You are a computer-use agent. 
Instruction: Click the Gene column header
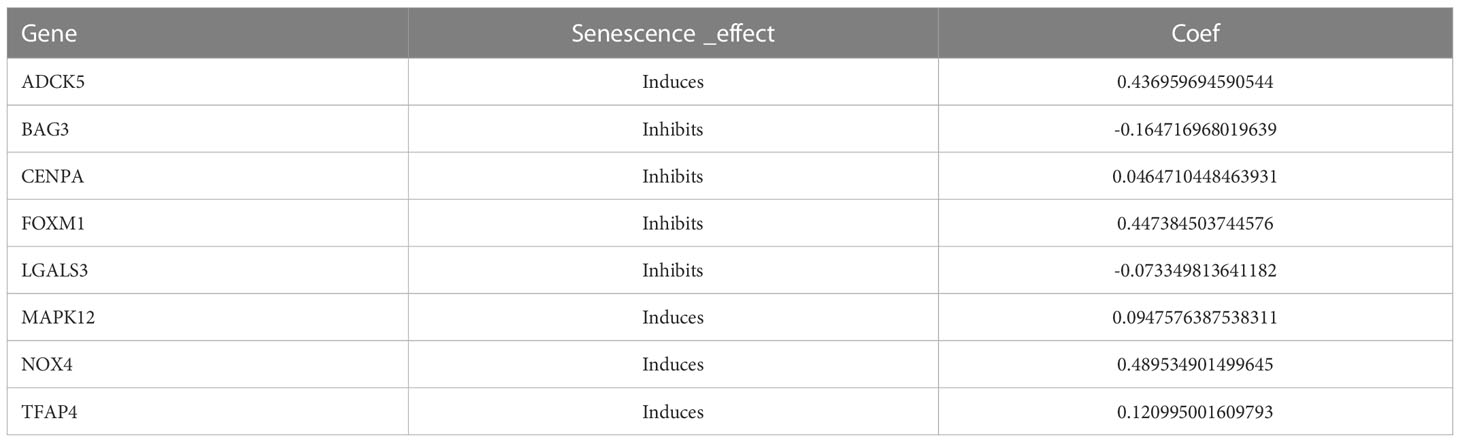(50, 33)
